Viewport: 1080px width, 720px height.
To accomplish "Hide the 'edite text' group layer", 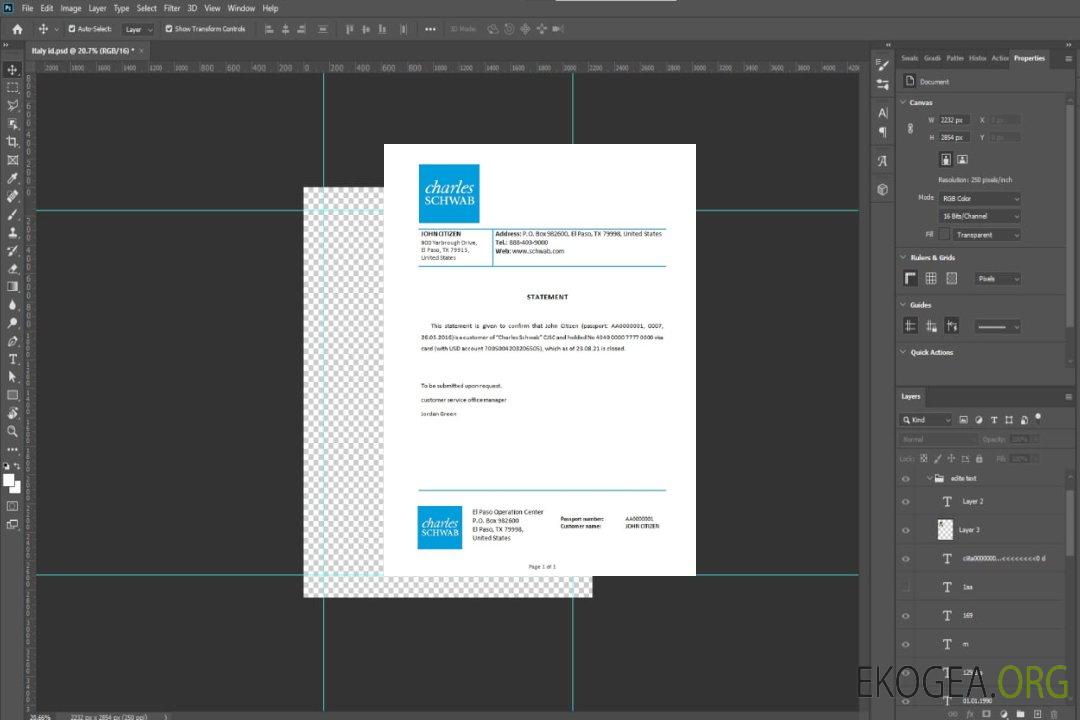I will point(906,479).
